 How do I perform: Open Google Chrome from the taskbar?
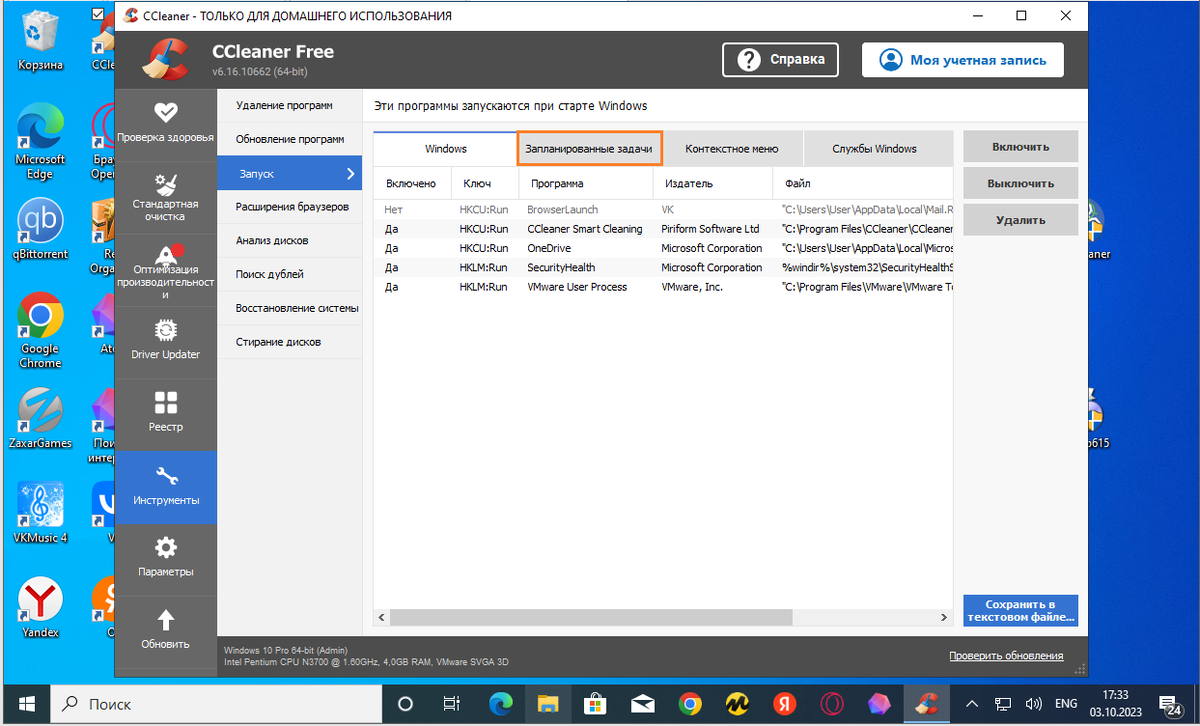tap(689, 704)
